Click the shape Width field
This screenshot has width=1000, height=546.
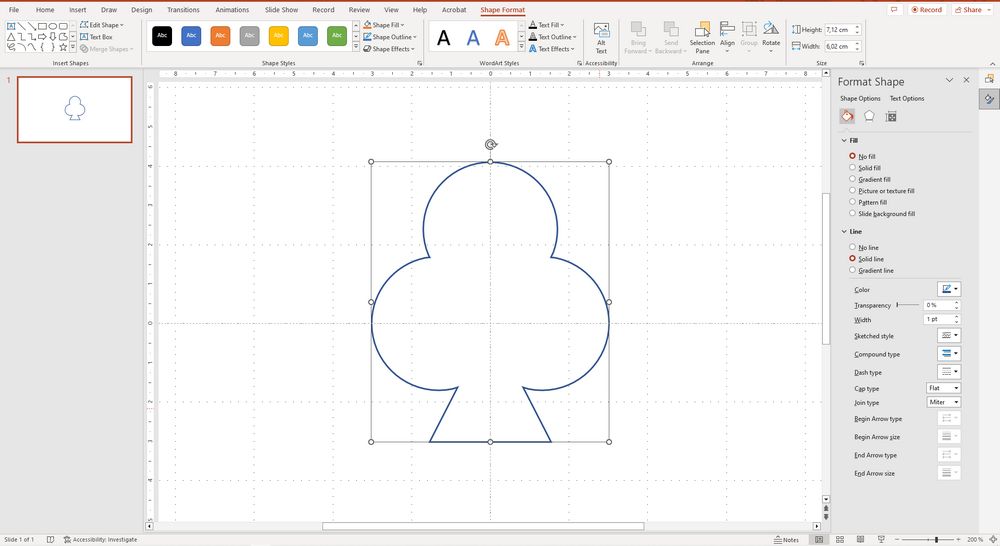pos(839,47)
